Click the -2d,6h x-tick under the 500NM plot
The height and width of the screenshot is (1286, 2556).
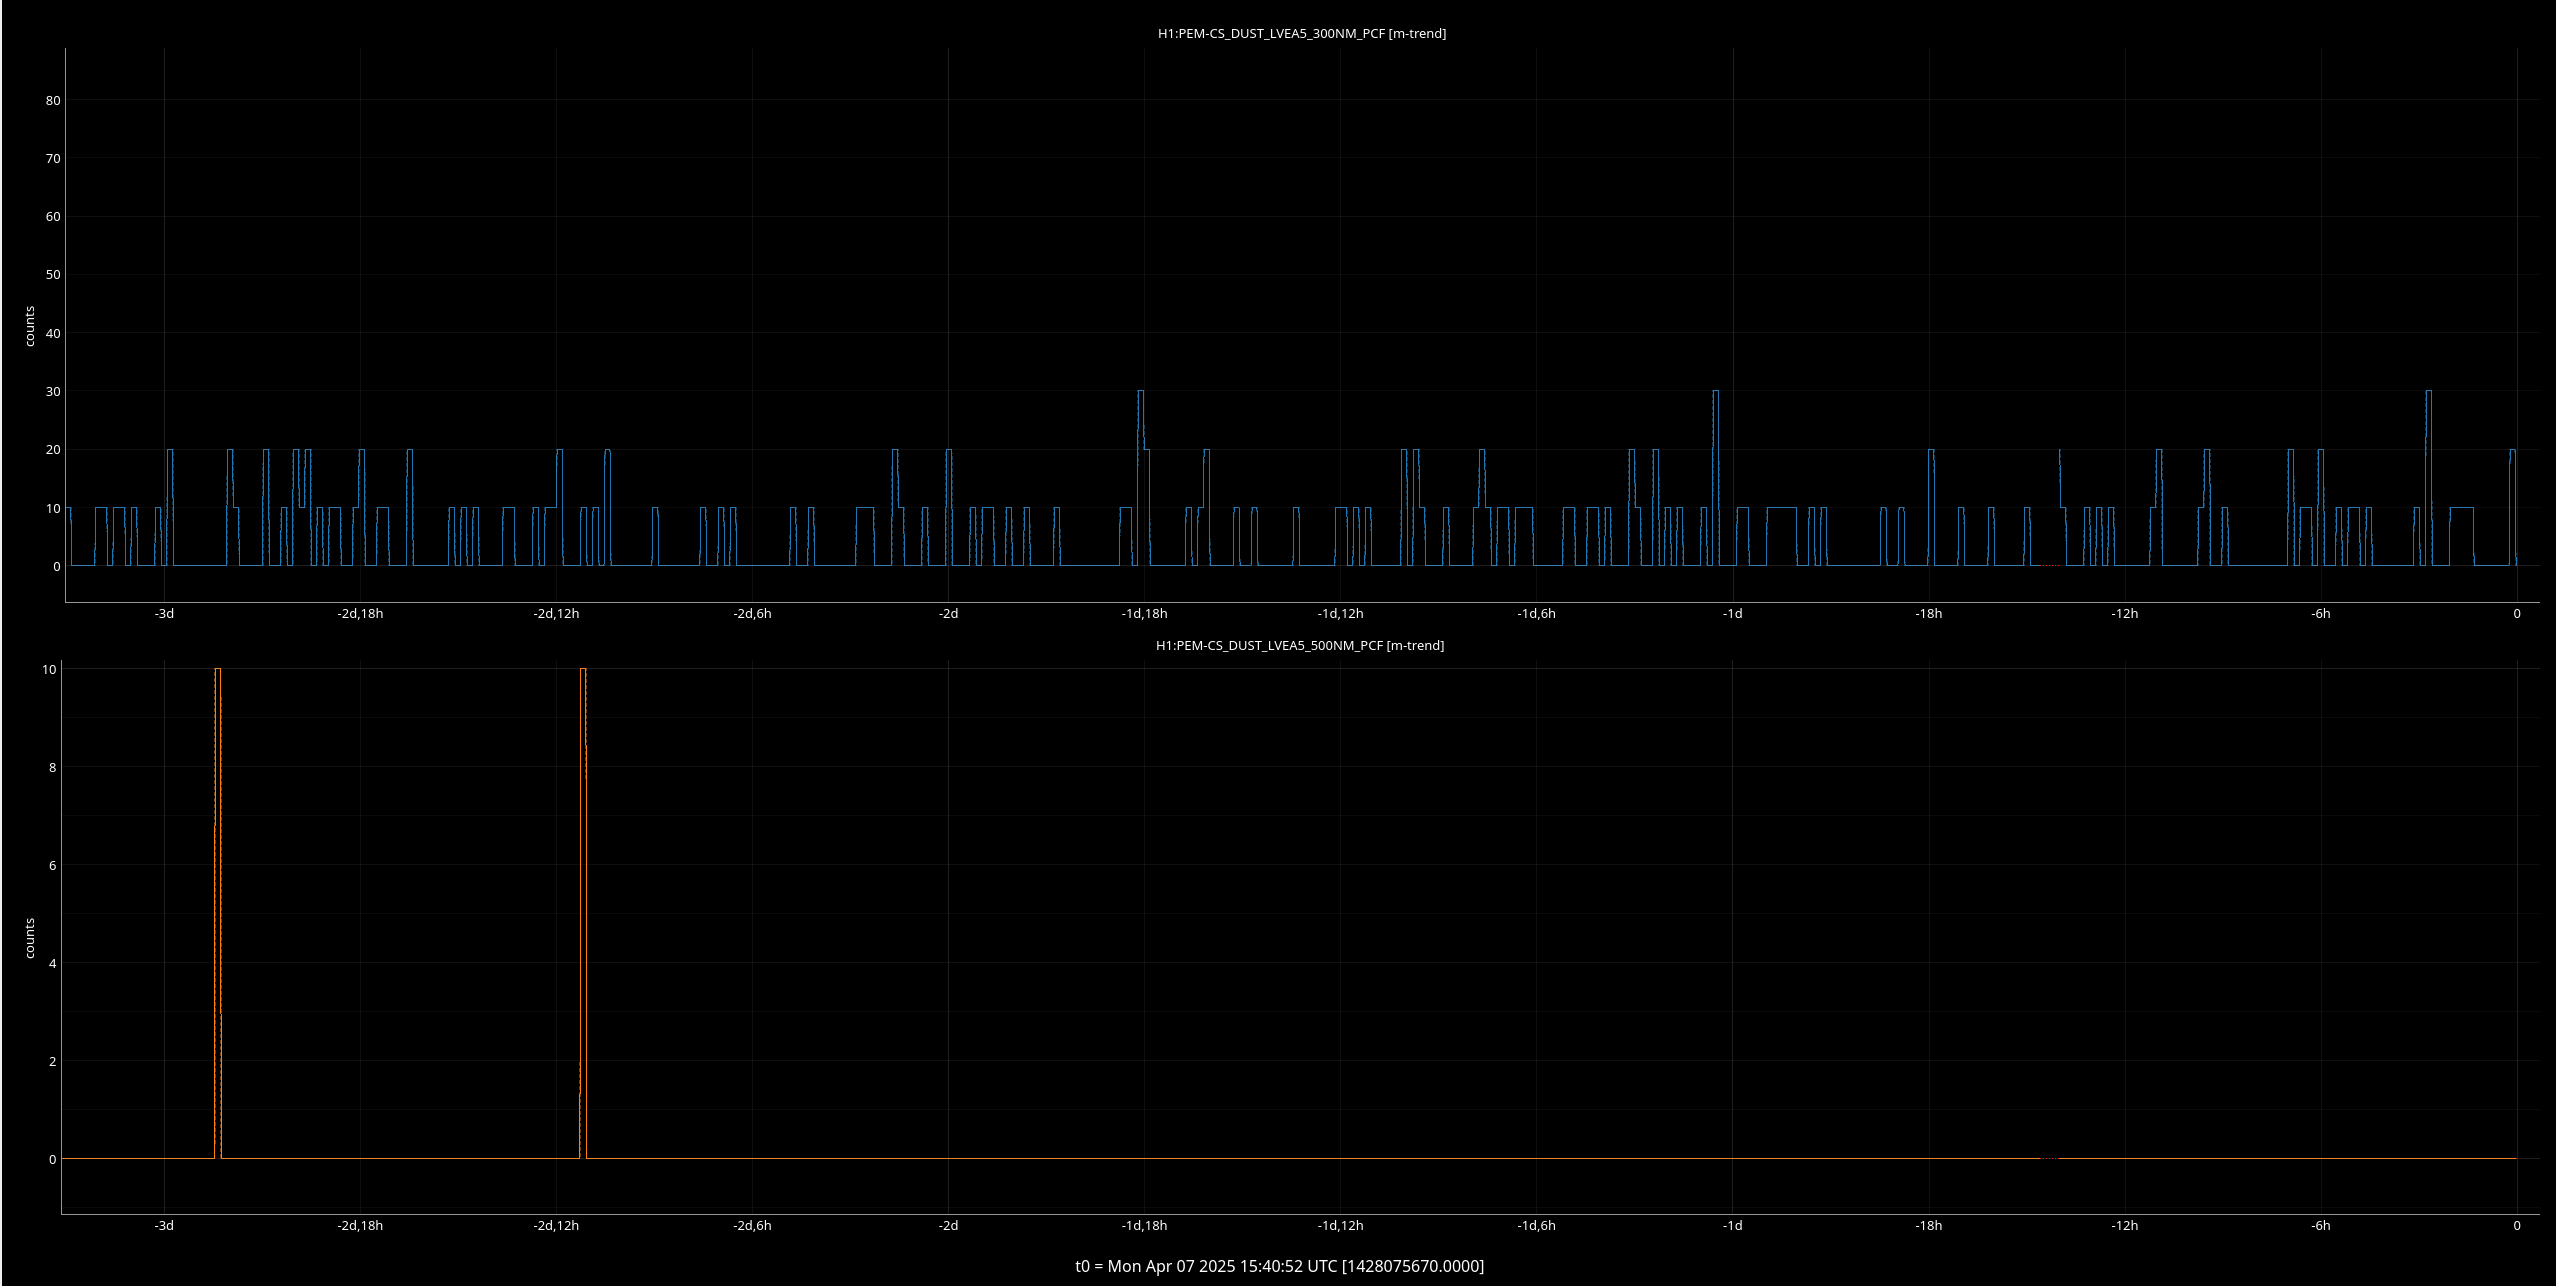coord(752,1225)
